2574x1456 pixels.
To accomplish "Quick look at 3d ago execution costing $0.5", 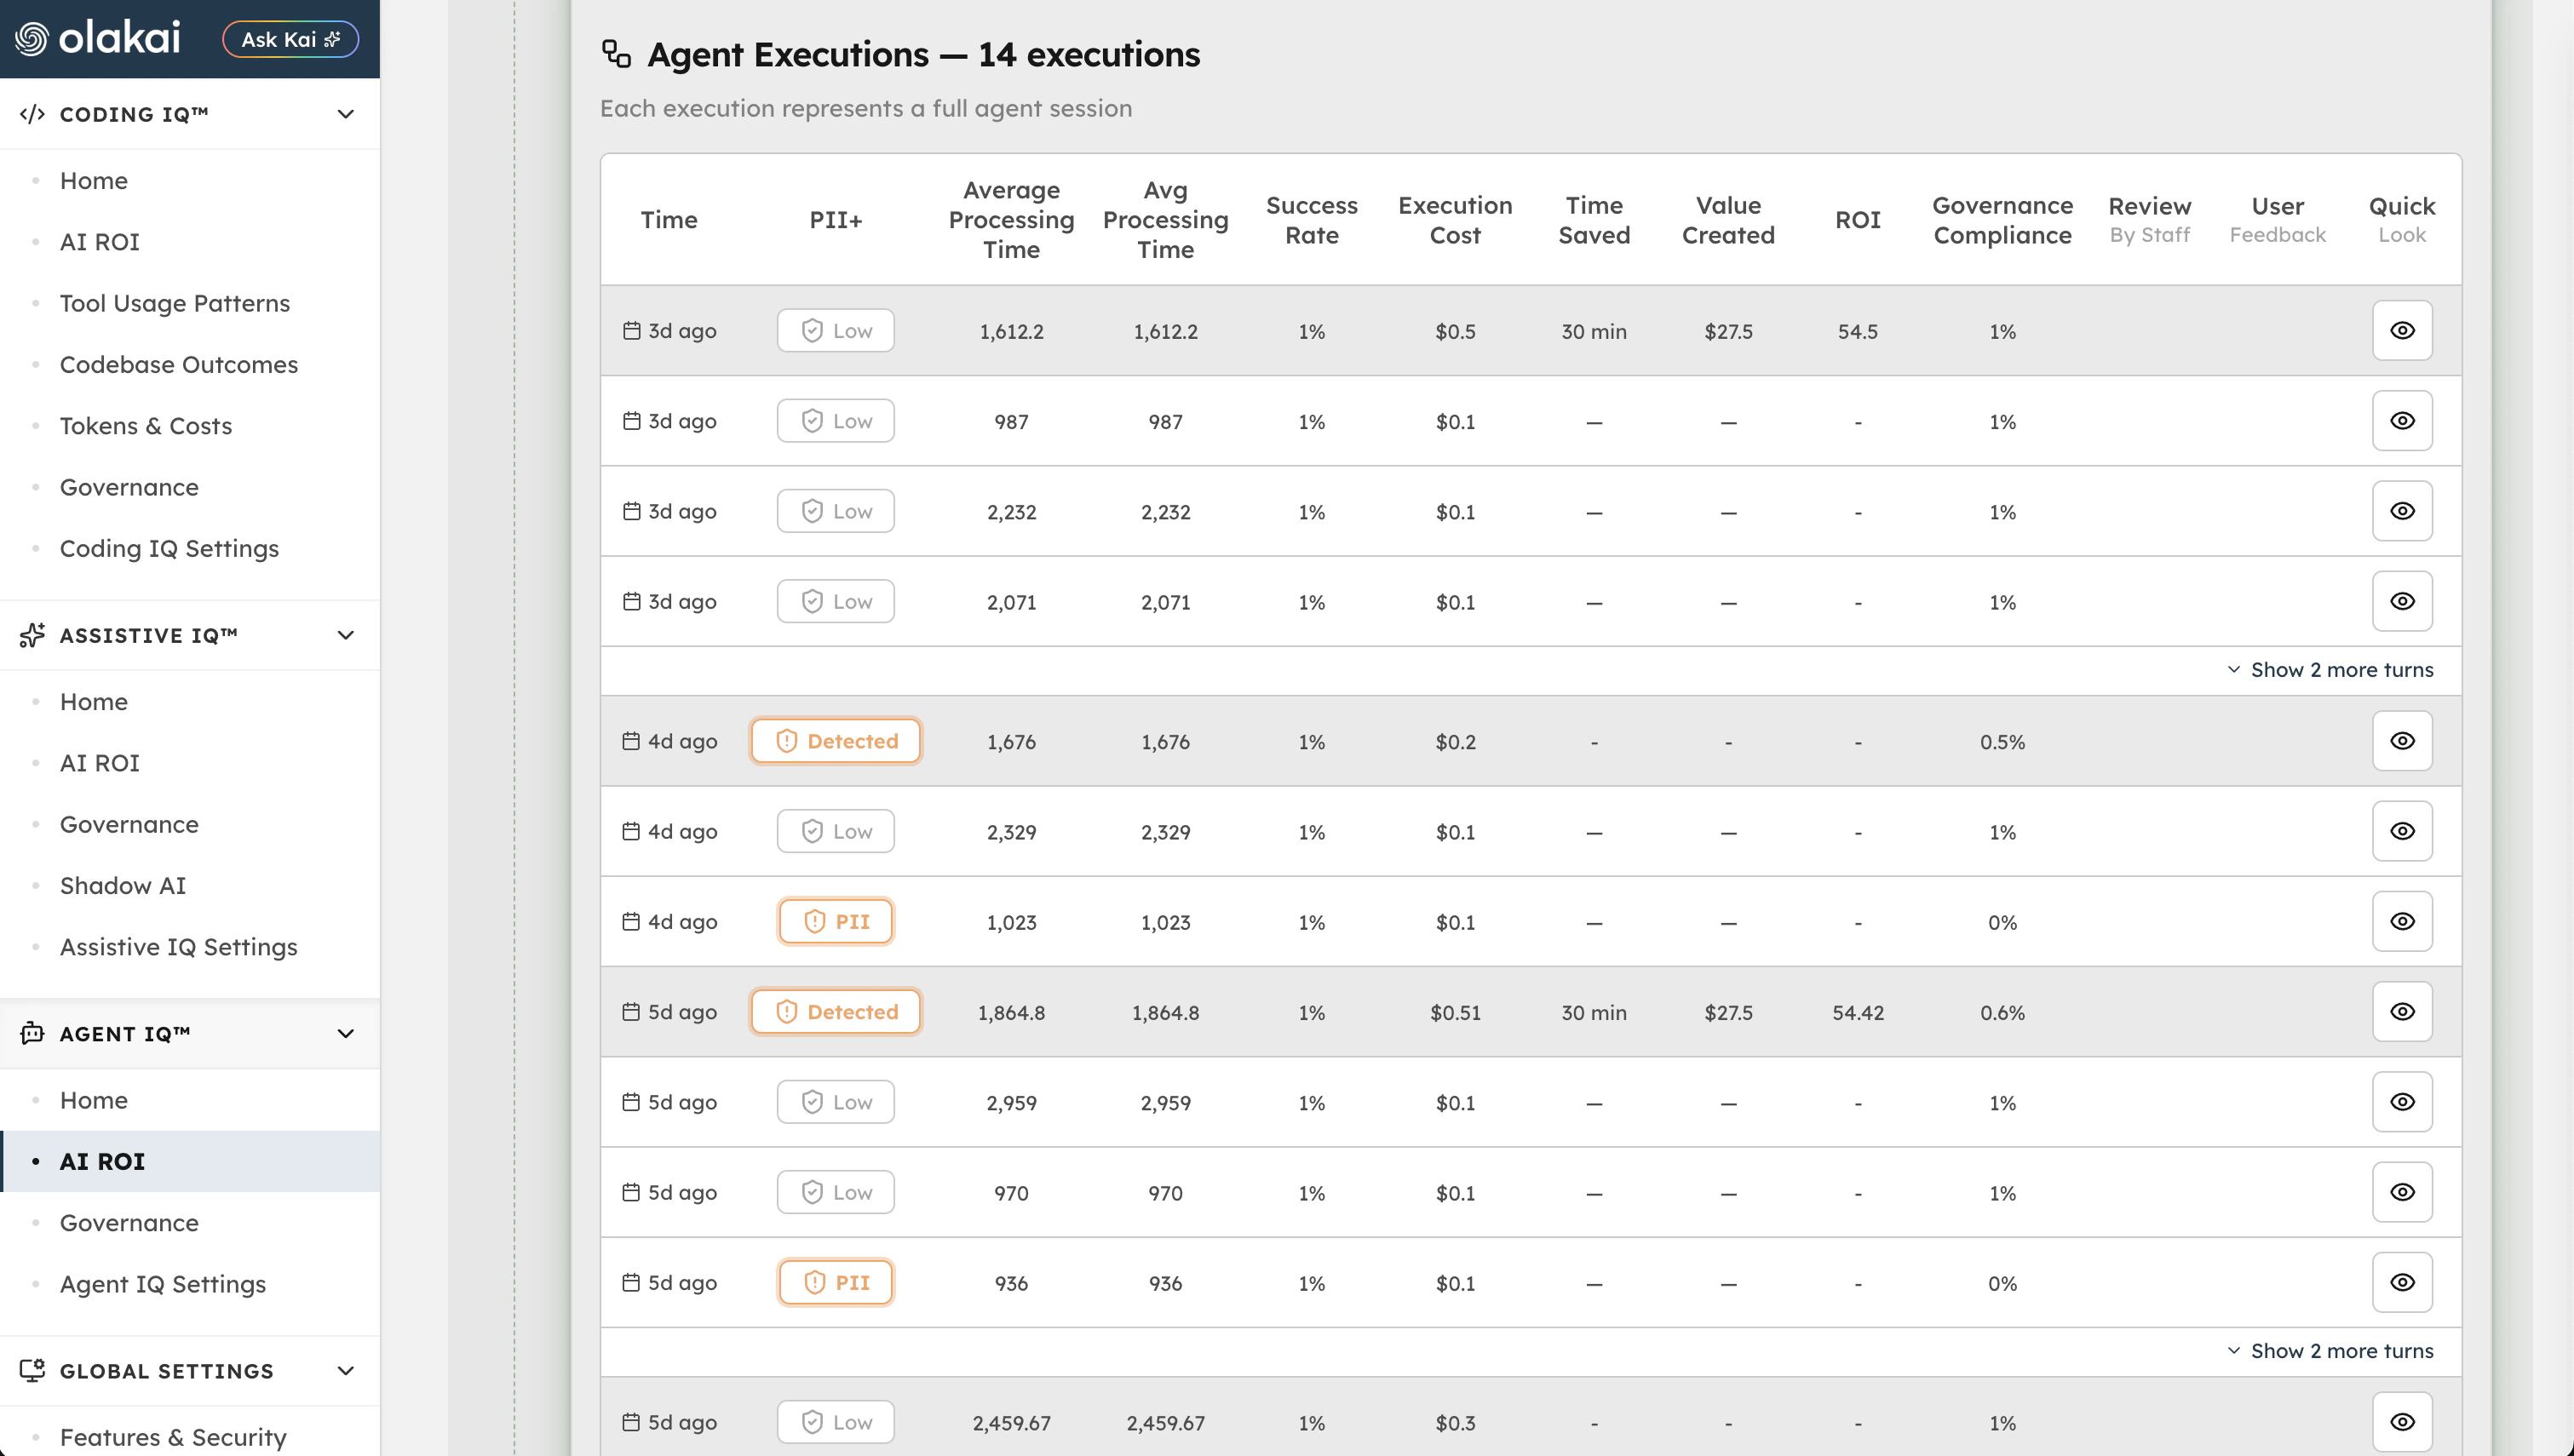I will point(2402,331).
